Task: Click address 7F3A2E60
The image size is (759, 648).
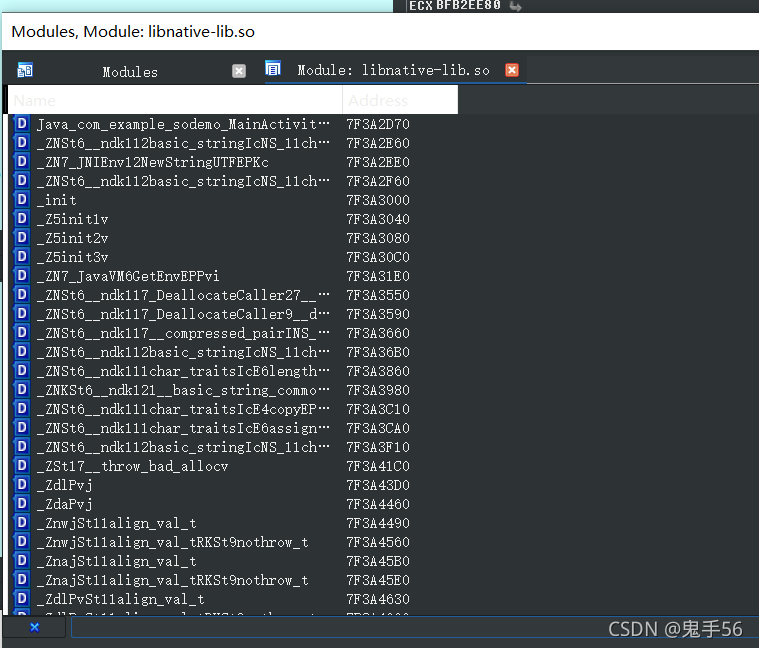Action: coord(378,143)
